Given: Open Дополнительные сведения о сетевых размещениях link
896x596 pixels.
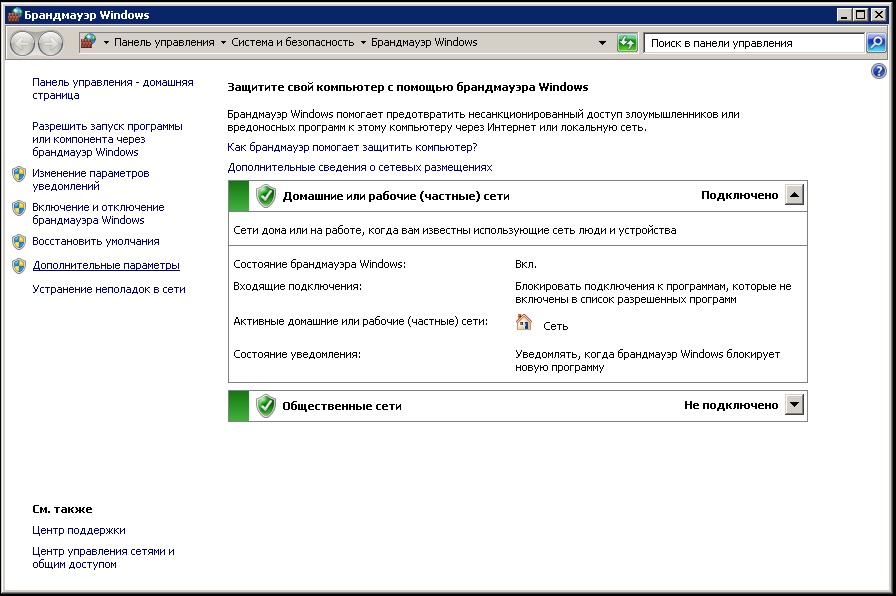Looking at the screenshot, I should click(x=359, y=167).
